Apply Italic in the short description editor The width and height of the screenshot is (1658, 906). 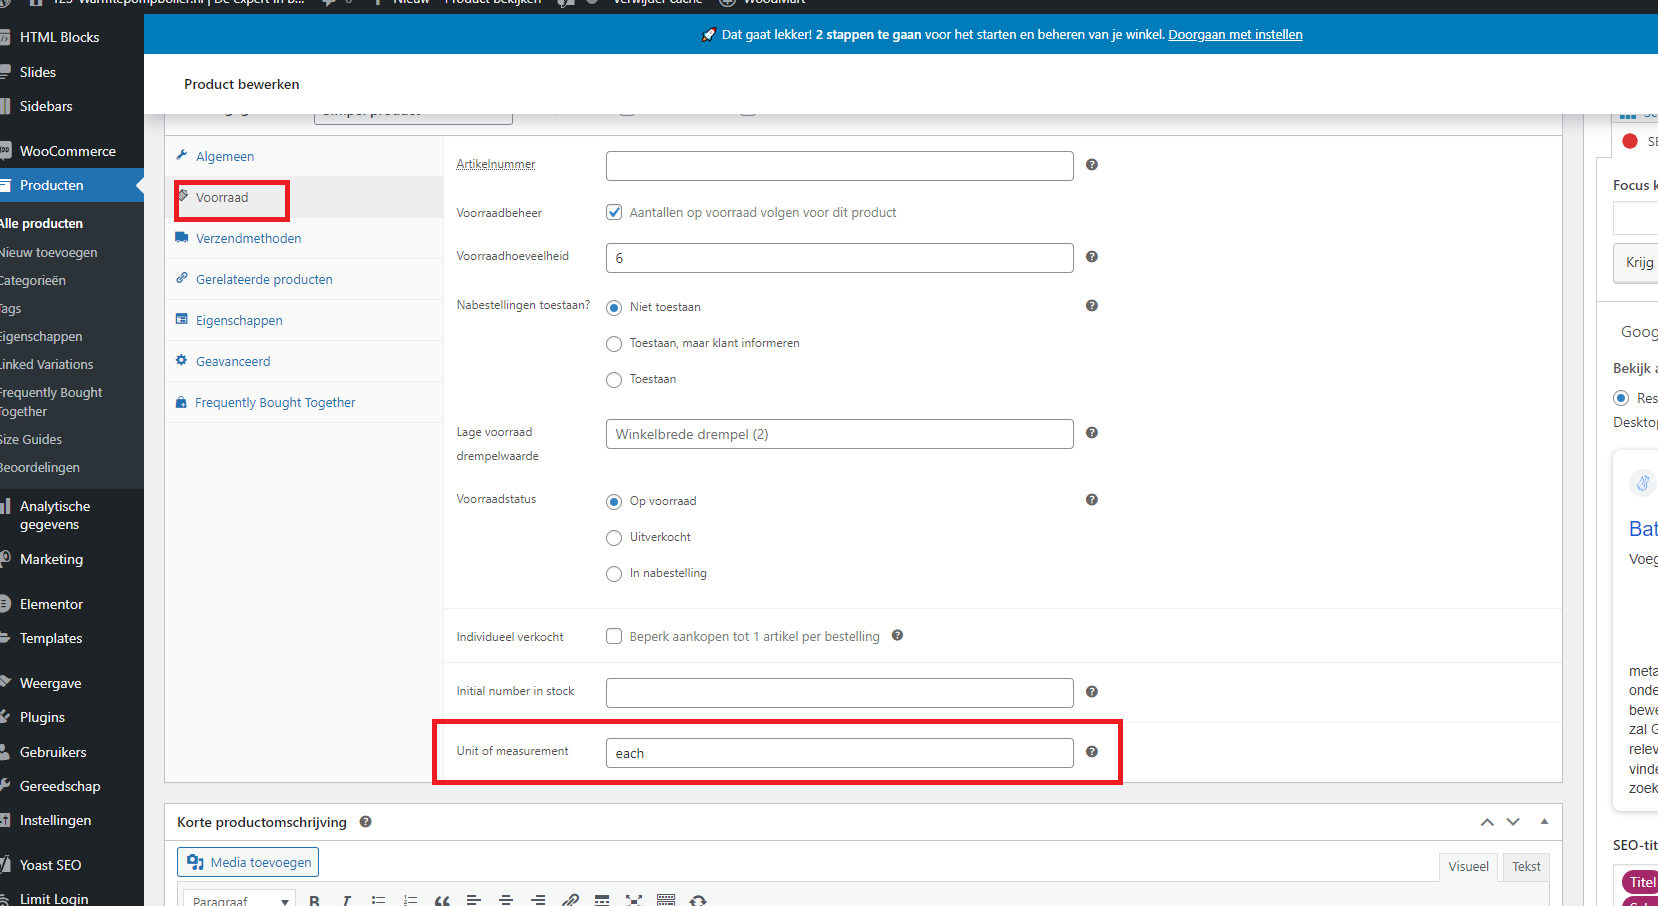click(x=346, y=900)
